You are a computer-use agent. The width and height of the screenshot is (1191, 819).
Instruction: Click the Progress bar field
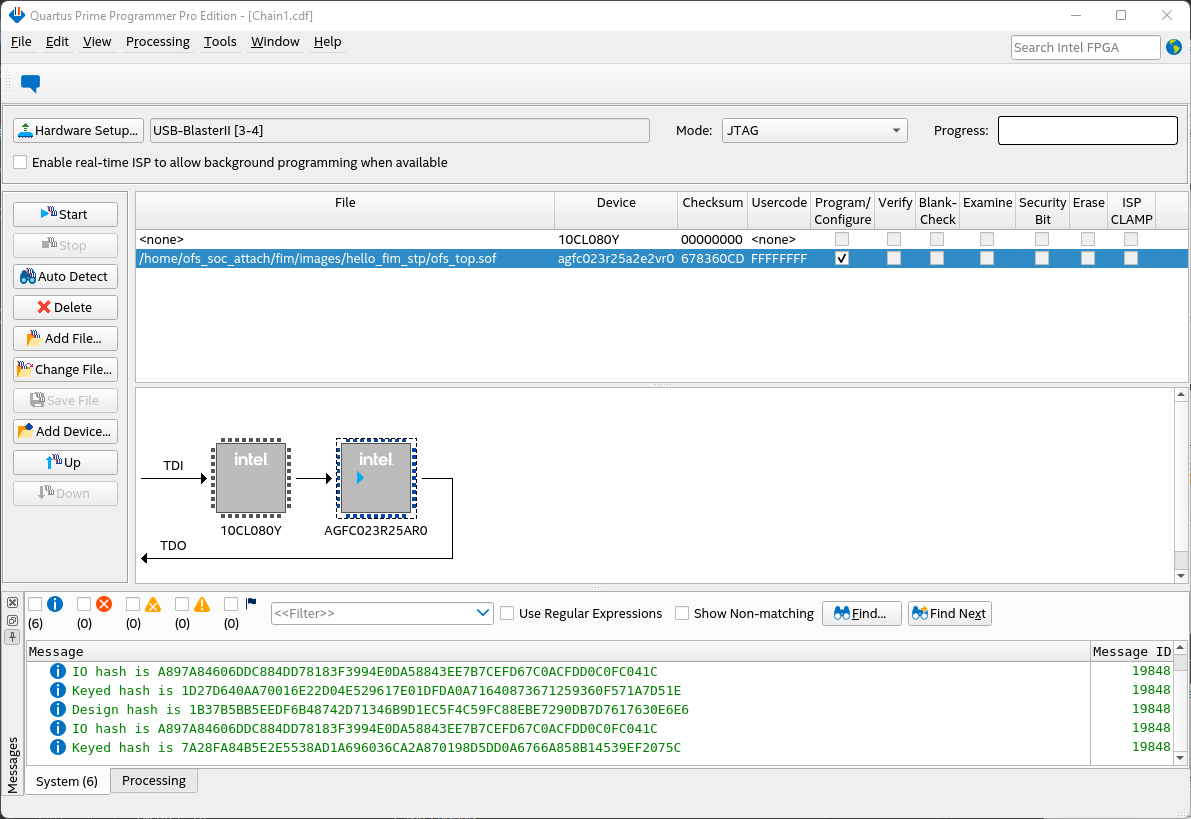pos(1087,130)
